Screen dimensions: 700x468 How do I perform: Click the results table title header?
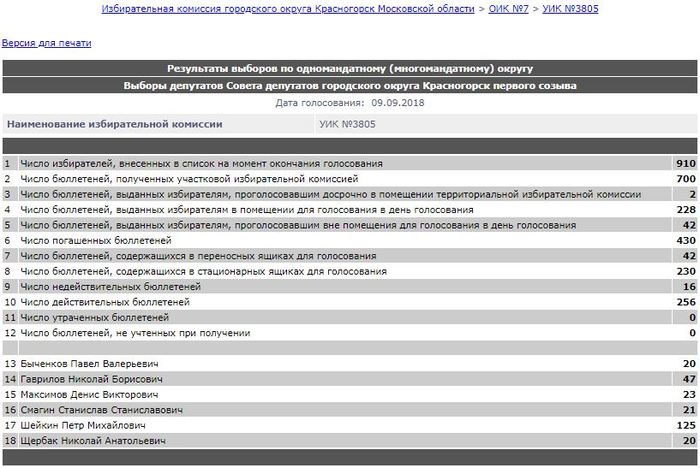click(350, 69)
